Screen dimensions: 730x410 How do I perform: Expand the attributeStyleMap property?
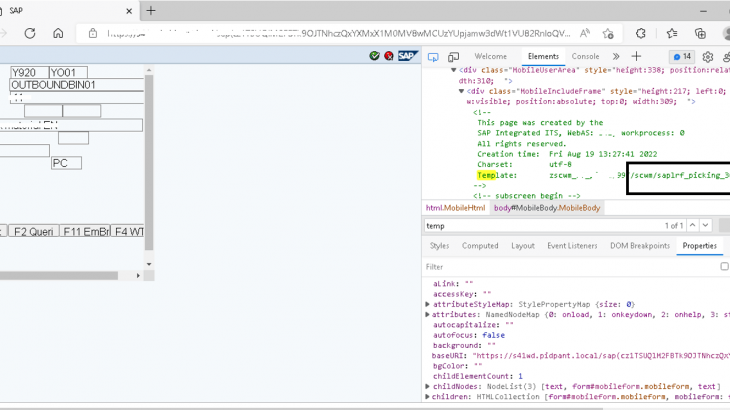pyautogui.click(x=428, y=304)
